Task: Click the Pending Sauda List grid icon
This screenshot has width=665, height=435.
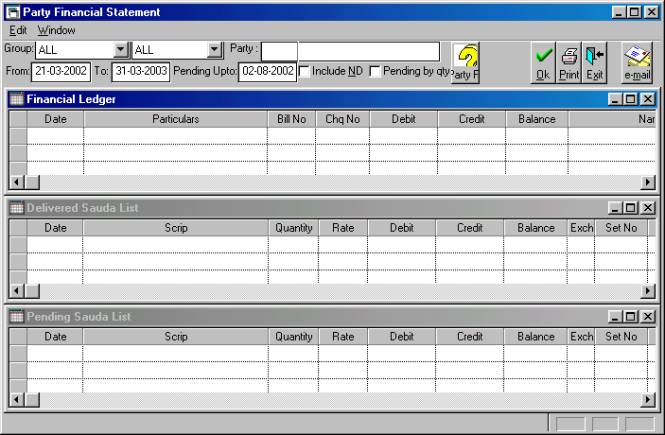Action: (16, 317)
